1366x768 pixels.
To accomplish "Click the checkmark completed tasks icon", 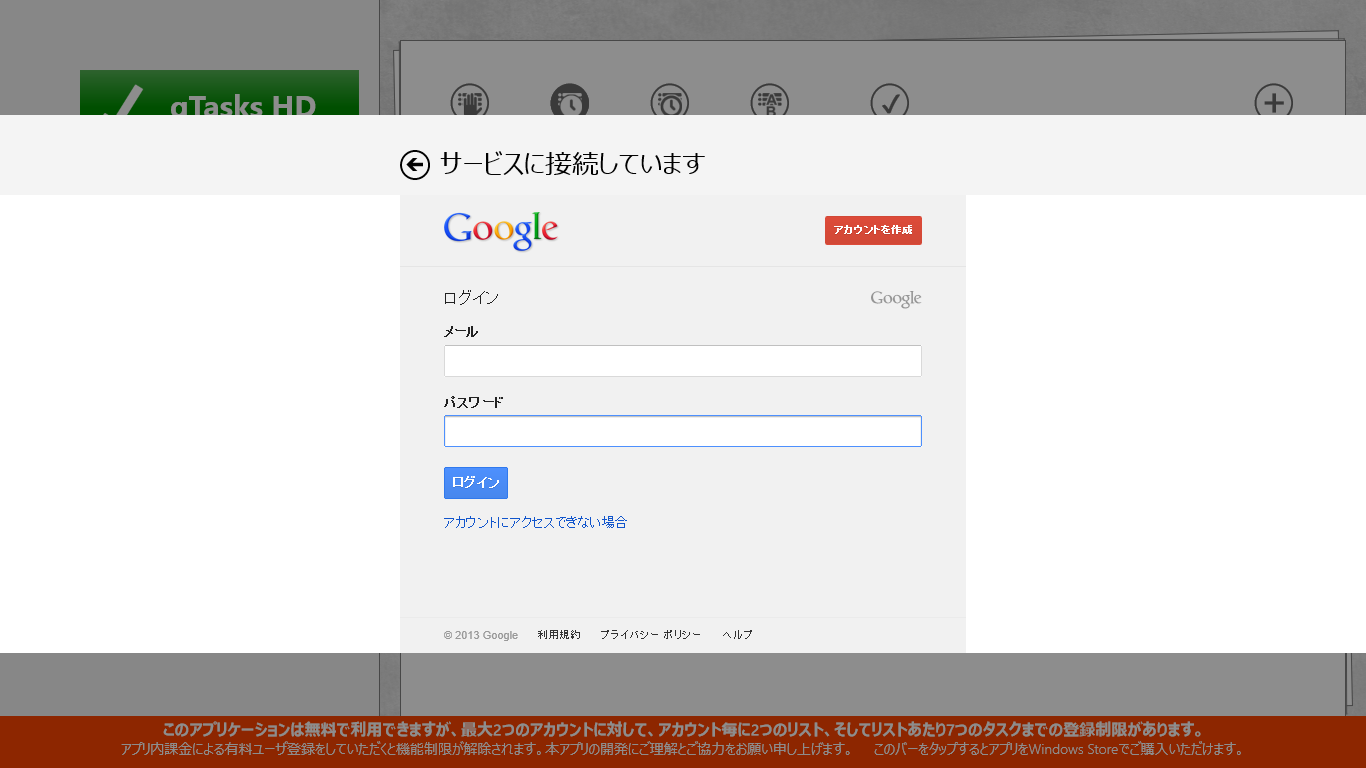I will click(x=889, y=101).
